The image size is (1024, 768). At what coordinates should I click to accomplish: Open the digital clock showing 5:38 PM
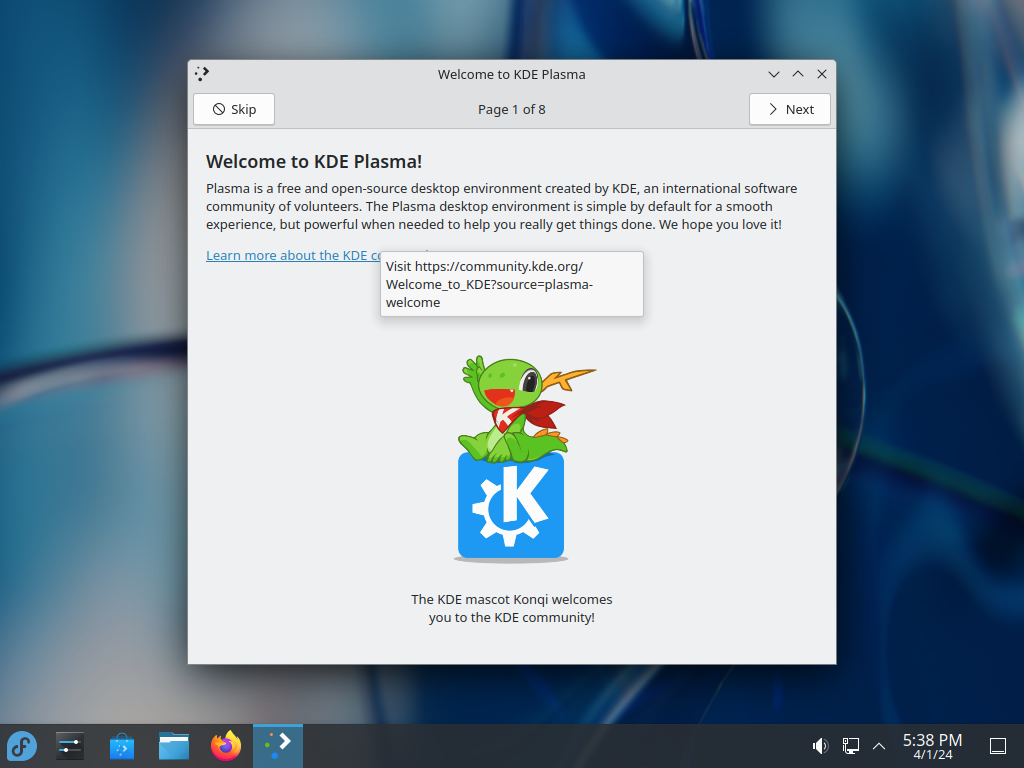[x=932, y=746]
